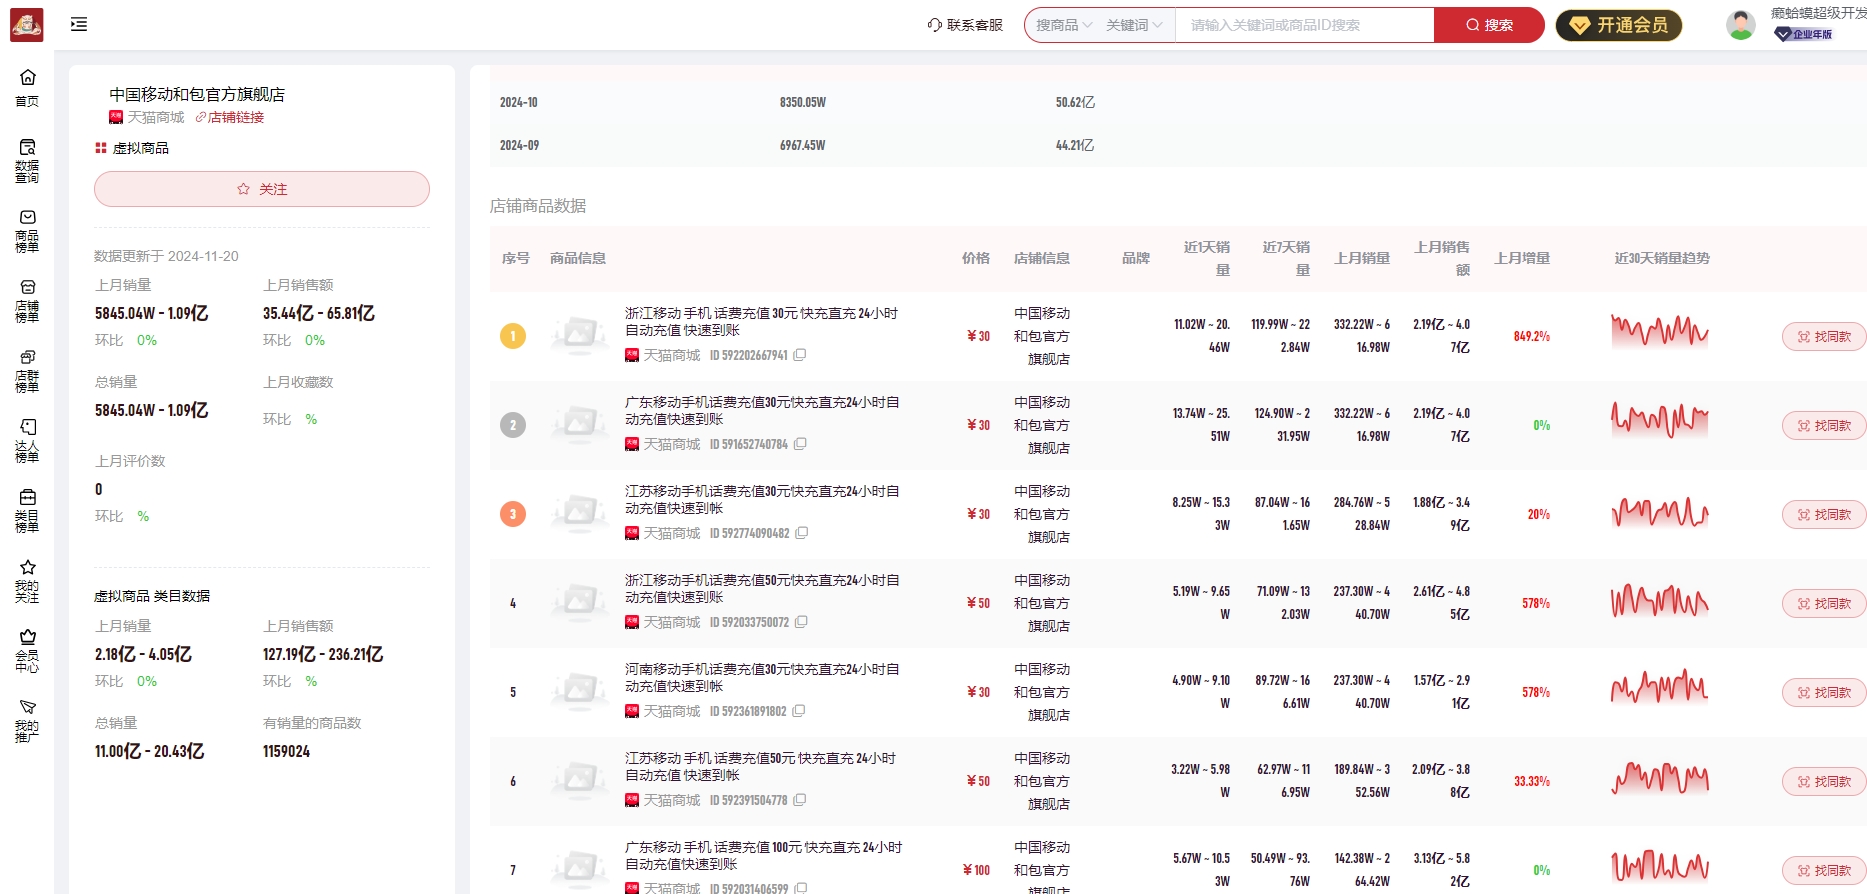The image size is (1867, 894).
Task: Open 我的关注 star icon in sidebar
Action: tap(27, 580)
